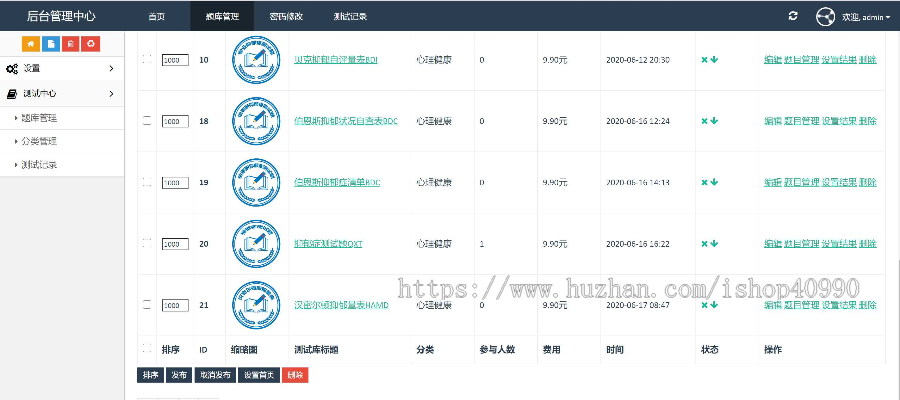Click the red recycle icon button
The width and height of the screenshot is (900, 400).
[91, 44]
